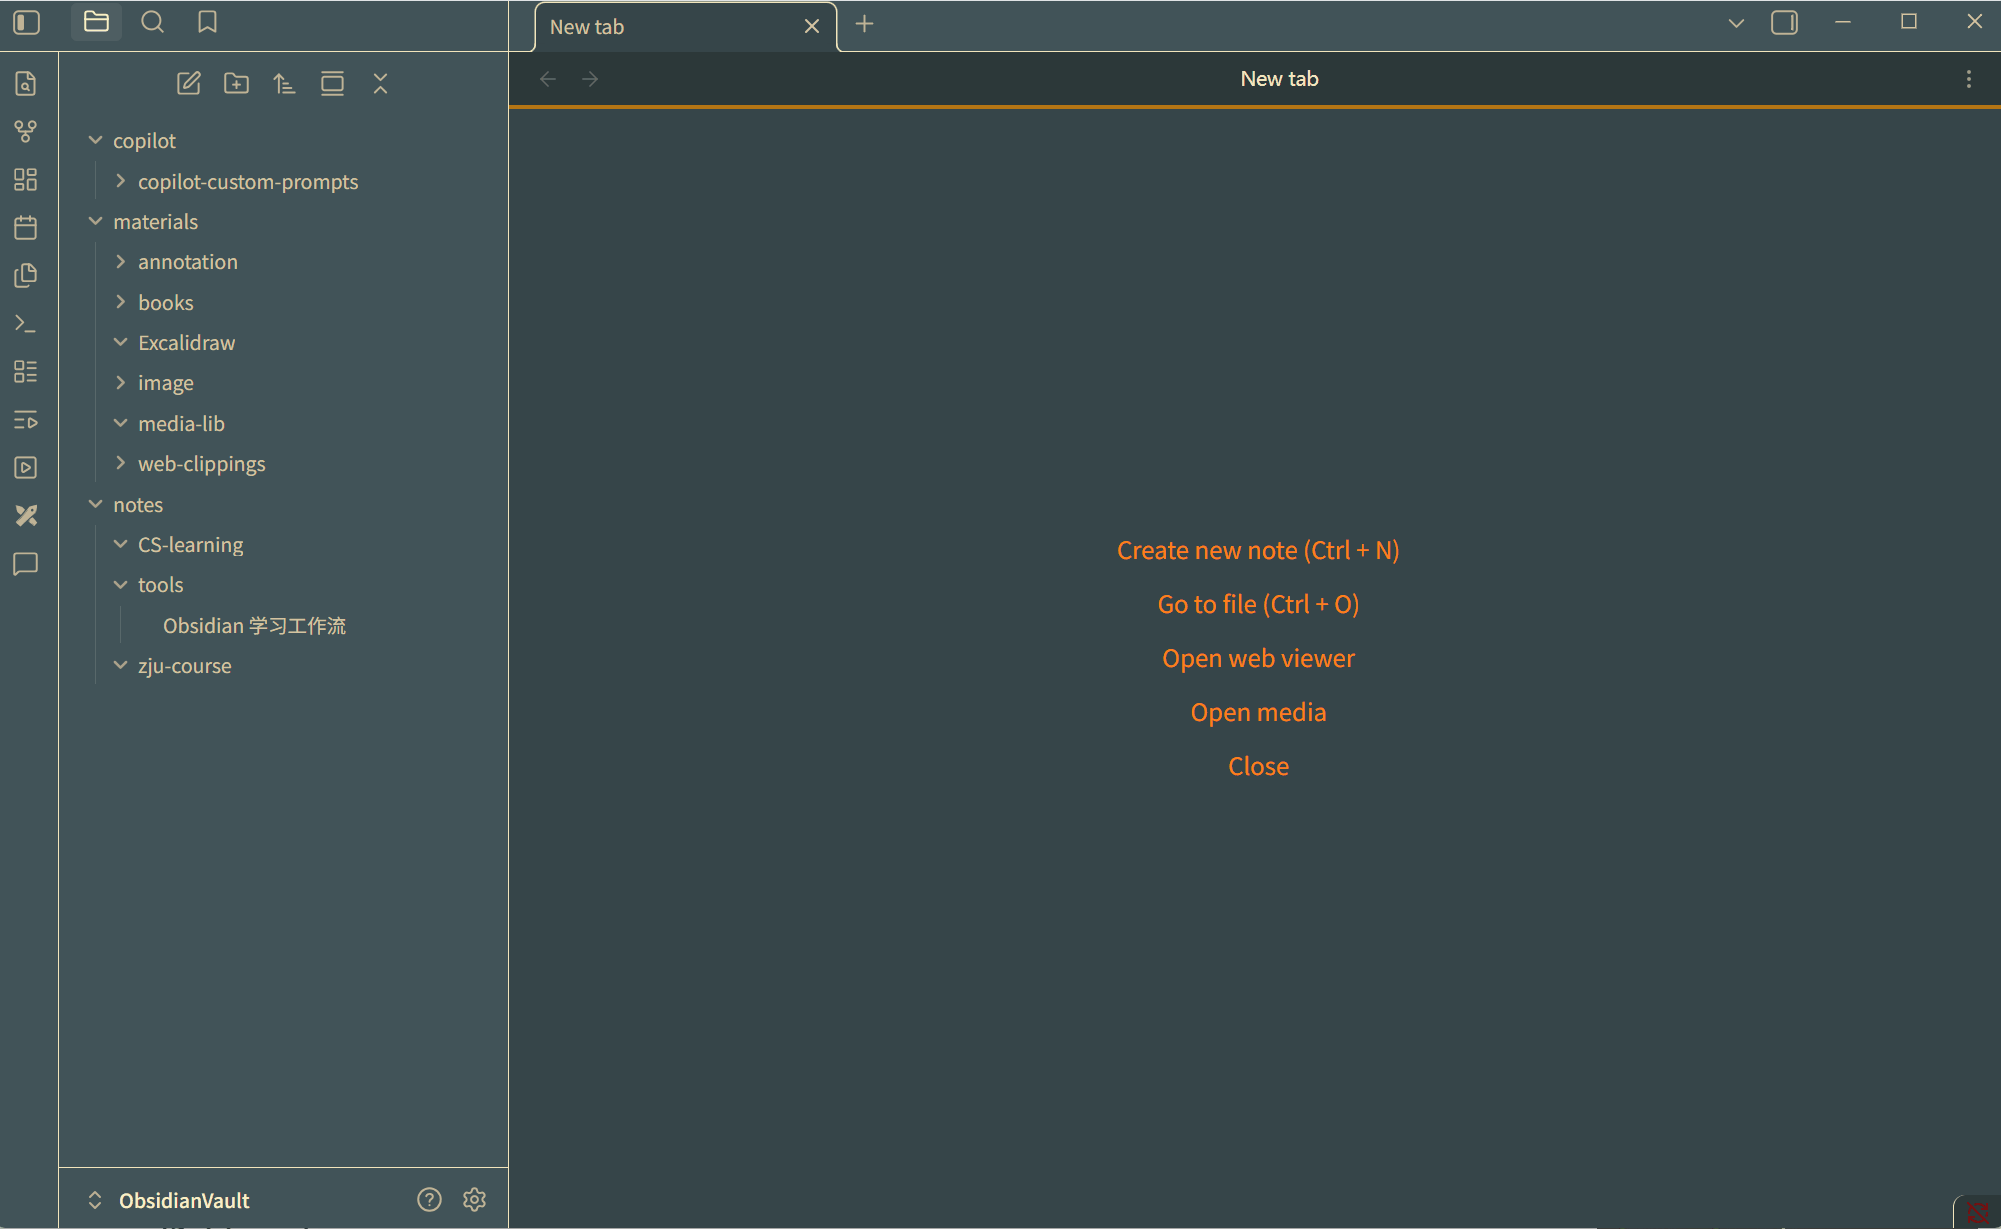This screenshot has height=1229, width=2001.
Task: Open the Obsidian 学习工作流 note
Action: (254, 626)
